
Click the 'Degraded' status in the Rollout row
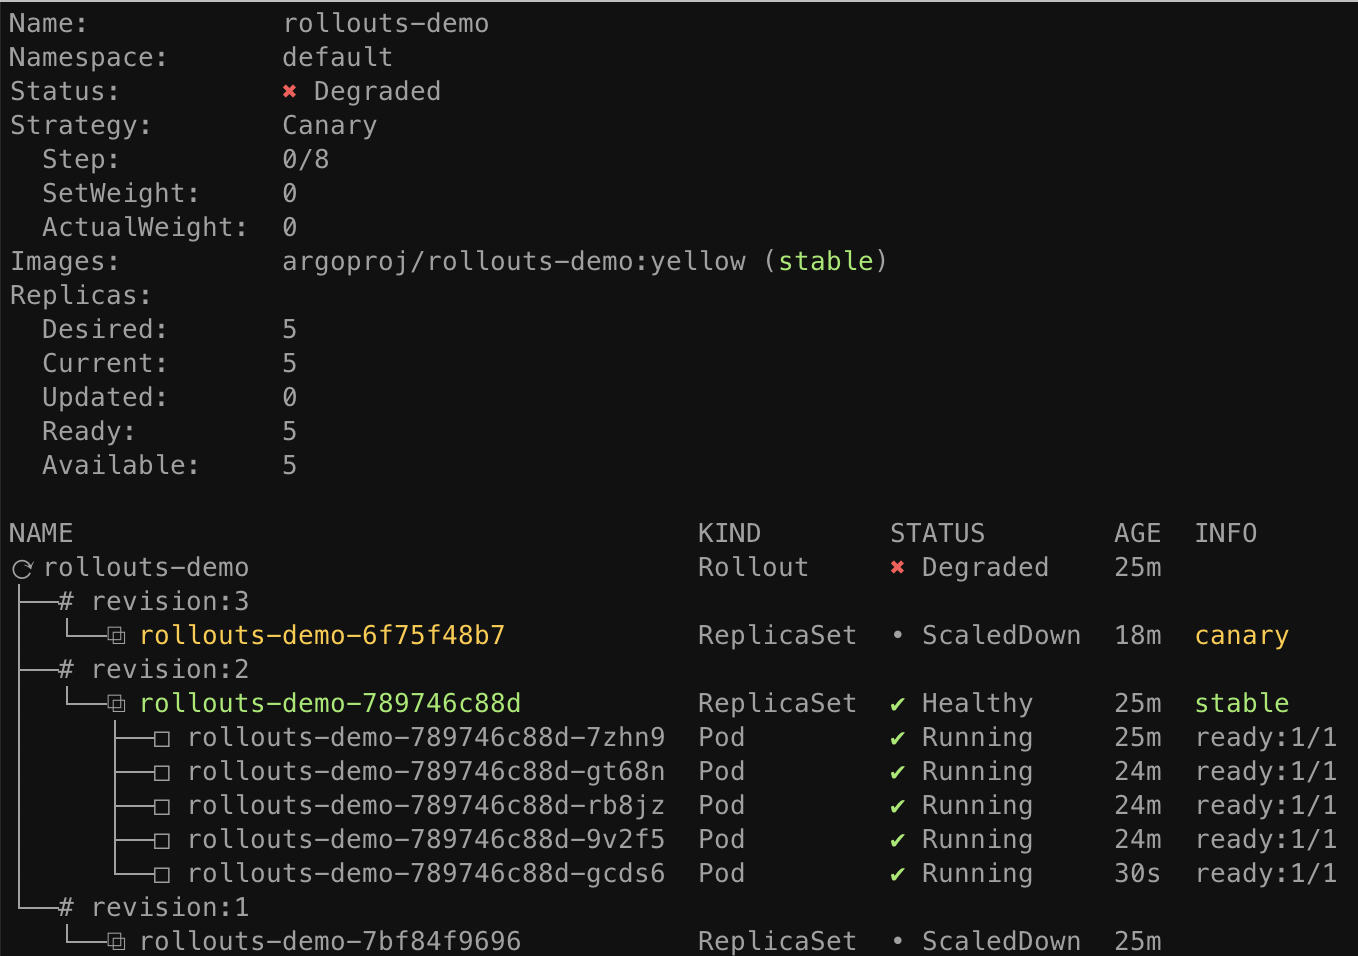coord(985,567)
